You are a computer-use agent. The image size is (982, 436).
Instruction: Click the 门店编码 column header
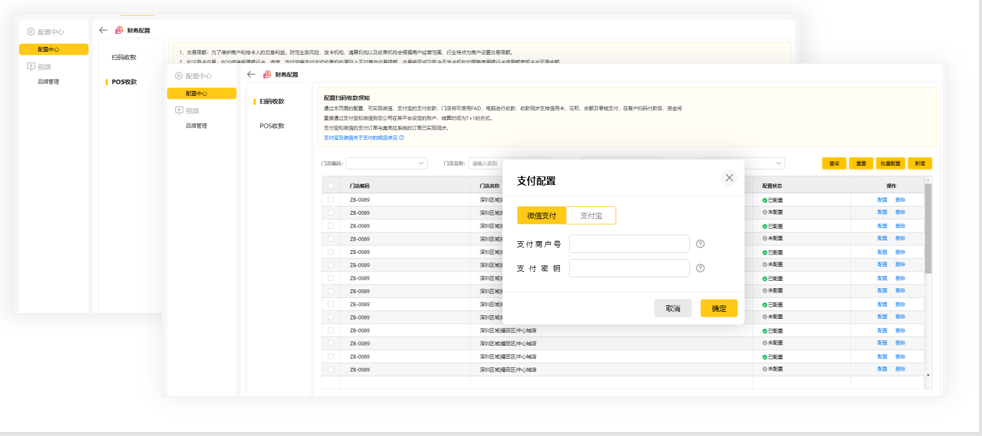[x=360, y=186]
